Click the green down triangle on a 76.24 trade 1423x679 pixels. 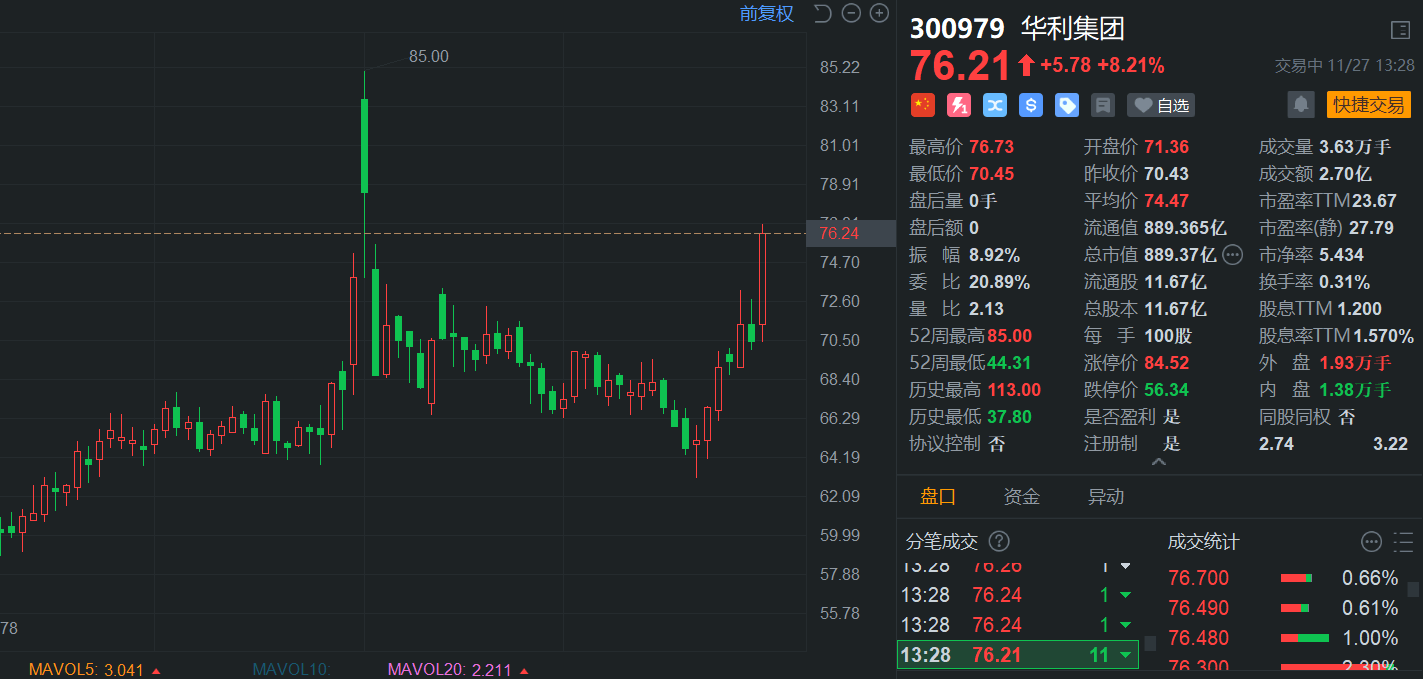point(1125,594)
